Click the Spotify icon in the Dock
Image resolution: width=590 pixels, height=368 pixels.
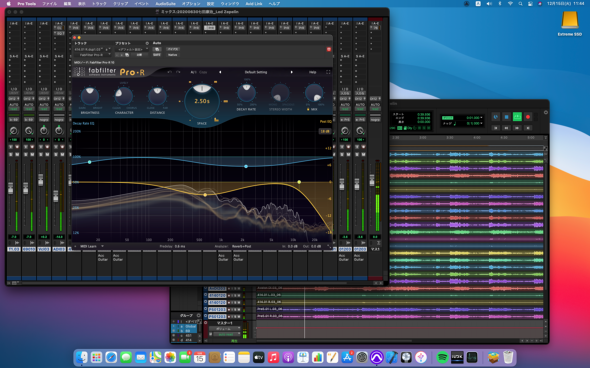click(442, 357)
